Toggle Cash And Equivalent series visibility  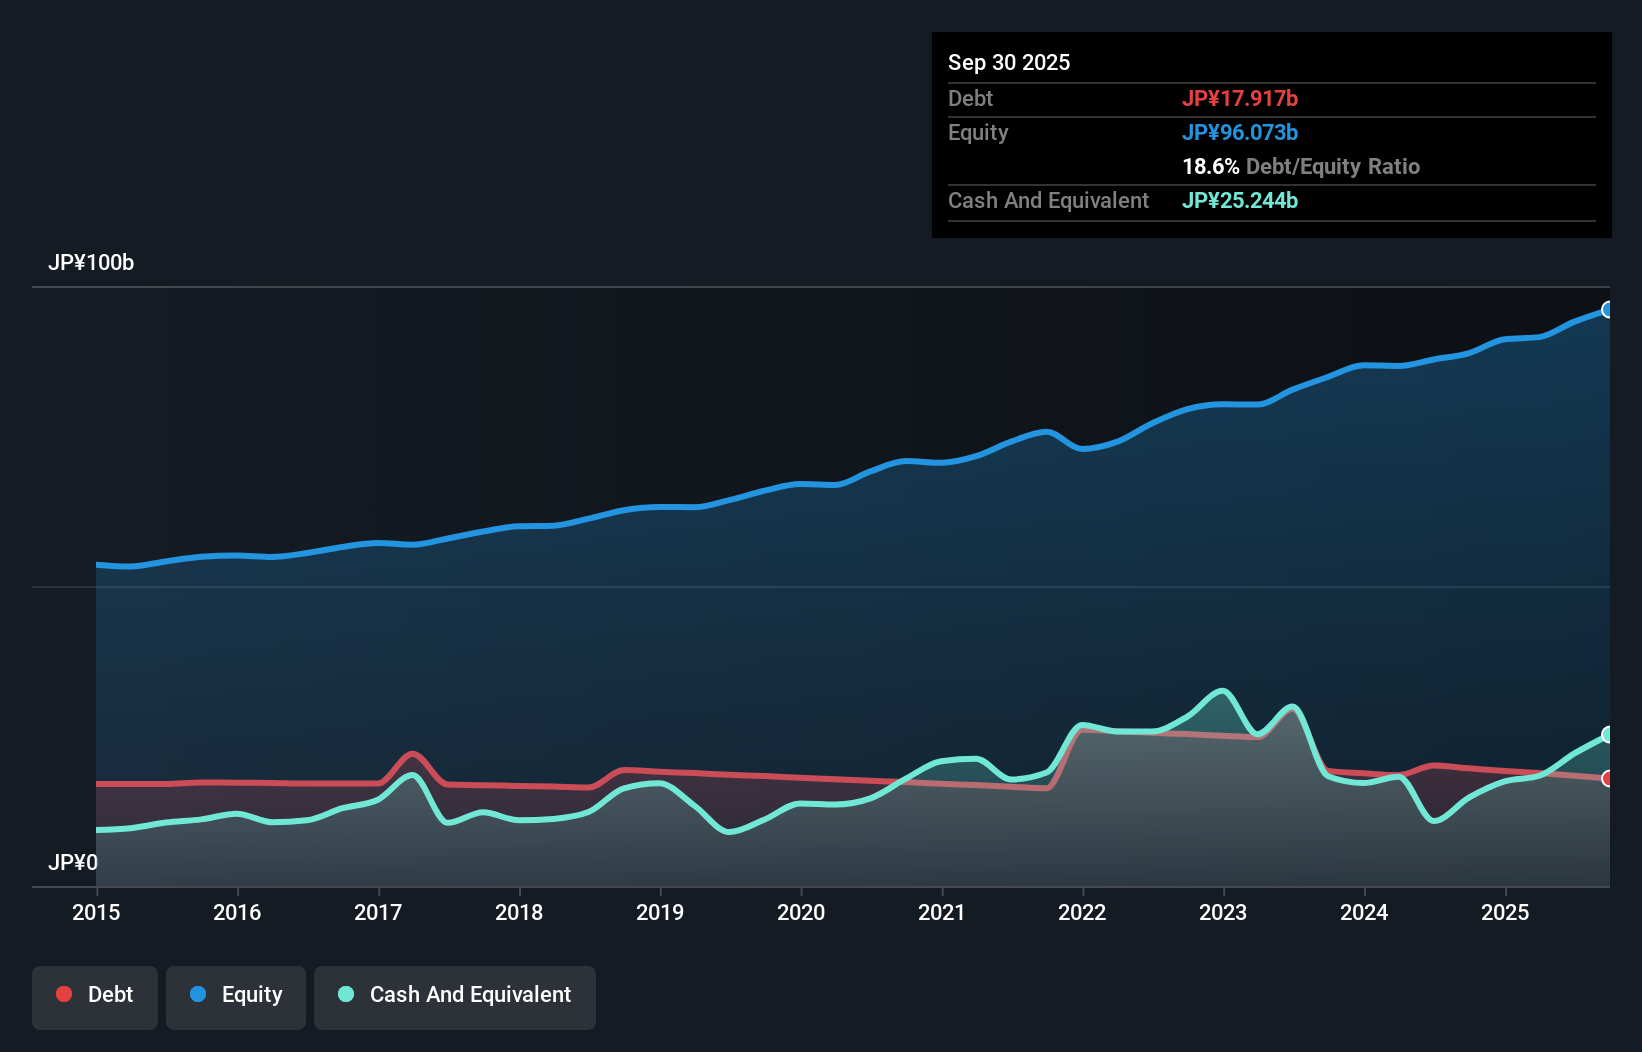point(455,995)
